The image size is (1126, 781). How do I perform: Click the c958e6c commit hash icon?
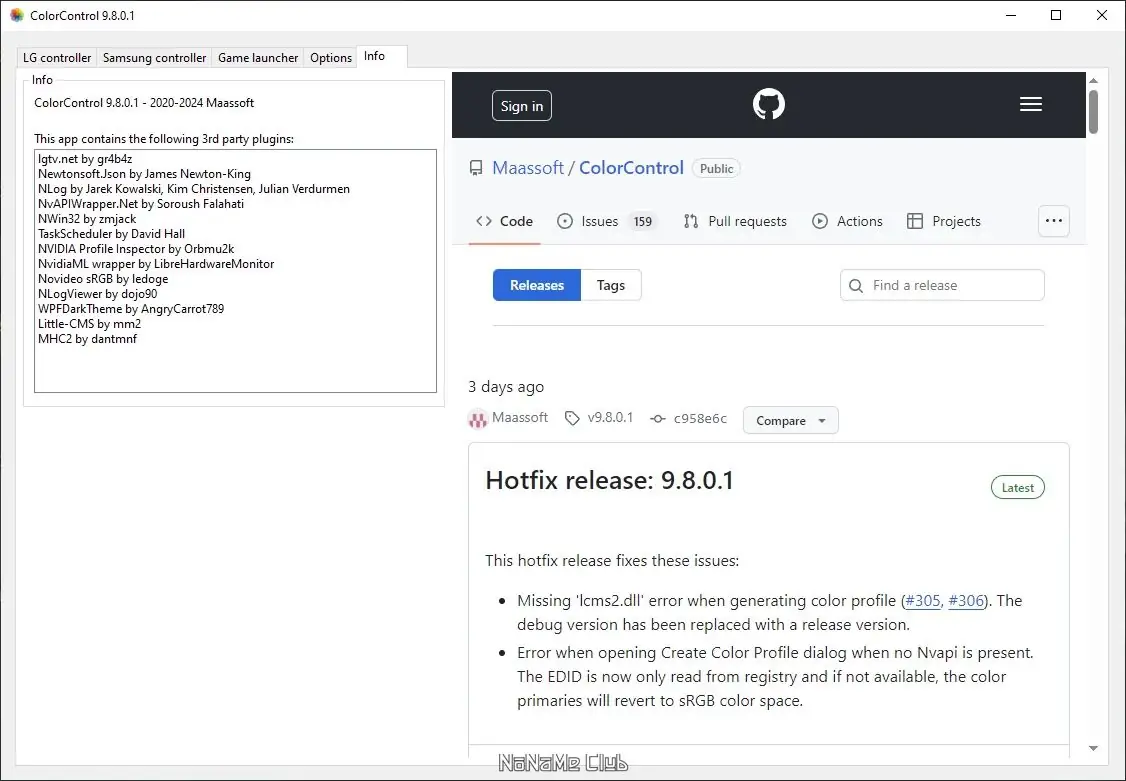click(657, 419)
